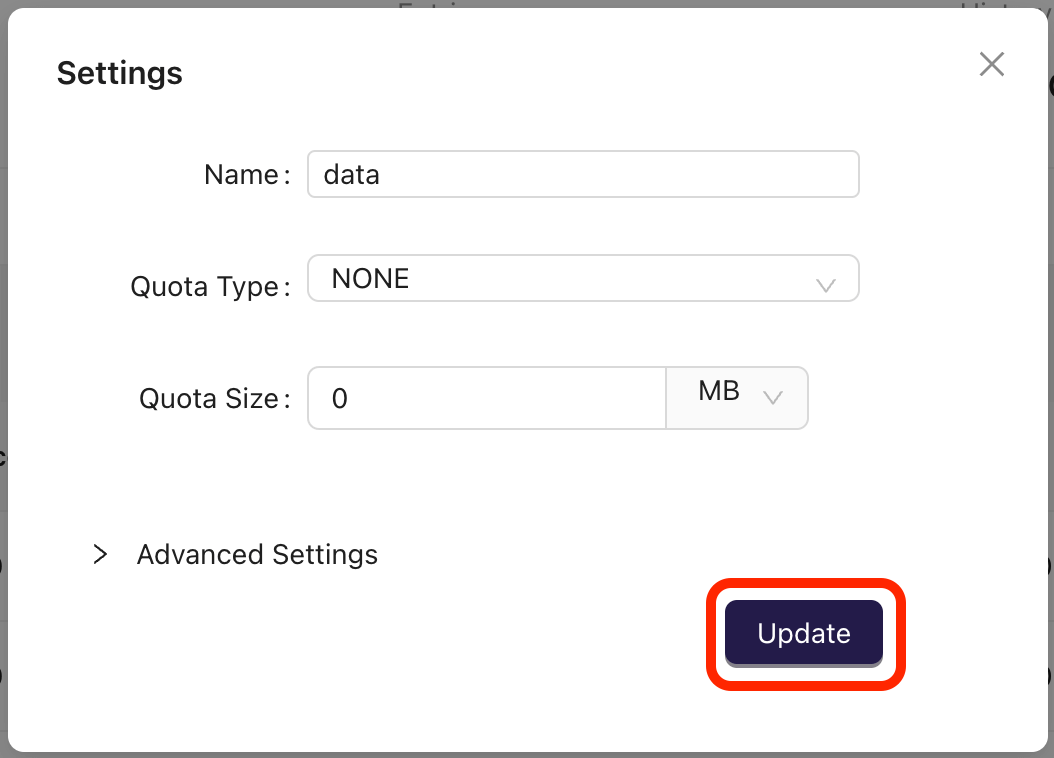Click the X icon at top right
Image resolution: width=1054 pixels, height=758 pixels.
click(991, 64)
